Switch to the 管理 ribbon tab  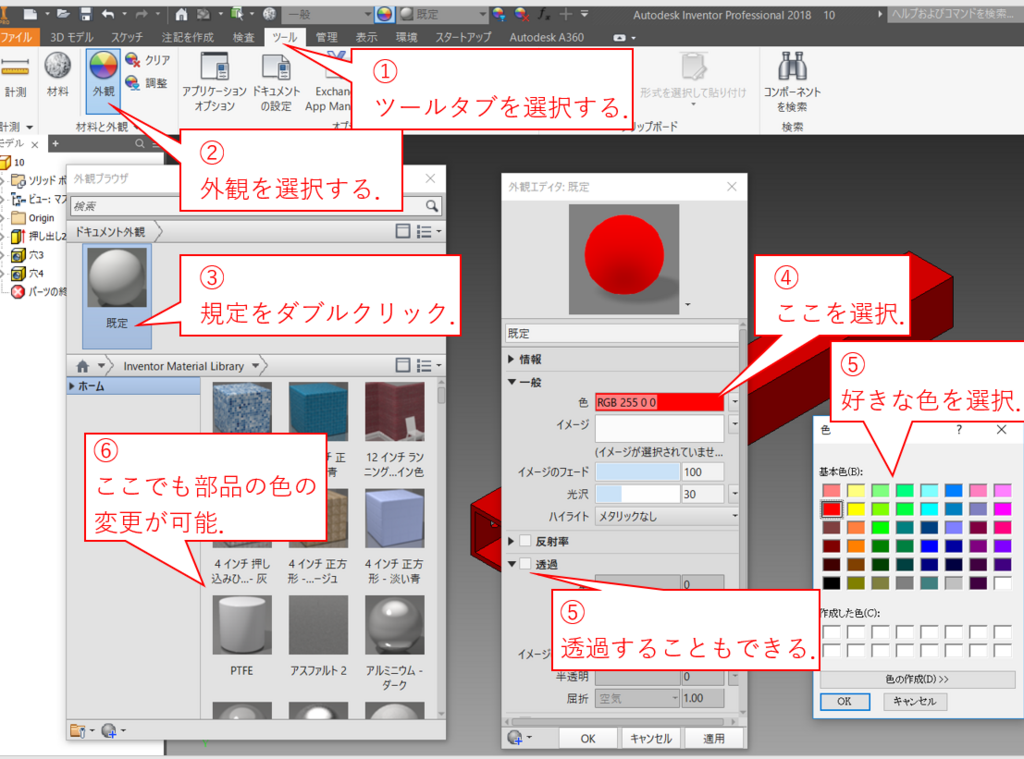[324, 36]
